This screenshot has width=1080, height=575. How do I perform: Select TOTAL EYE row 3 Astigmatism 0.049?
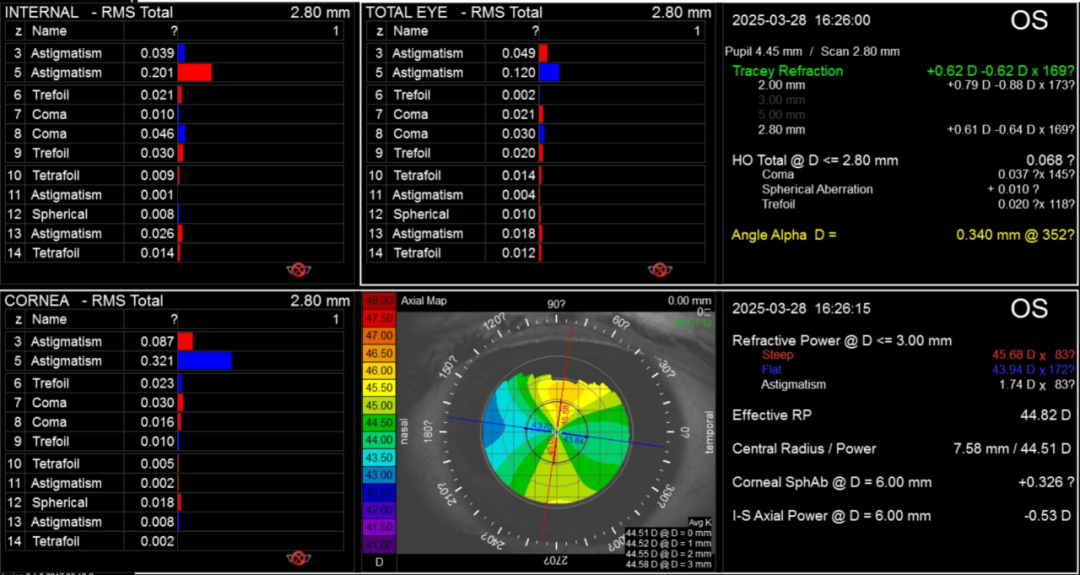(x=536, y=54)
